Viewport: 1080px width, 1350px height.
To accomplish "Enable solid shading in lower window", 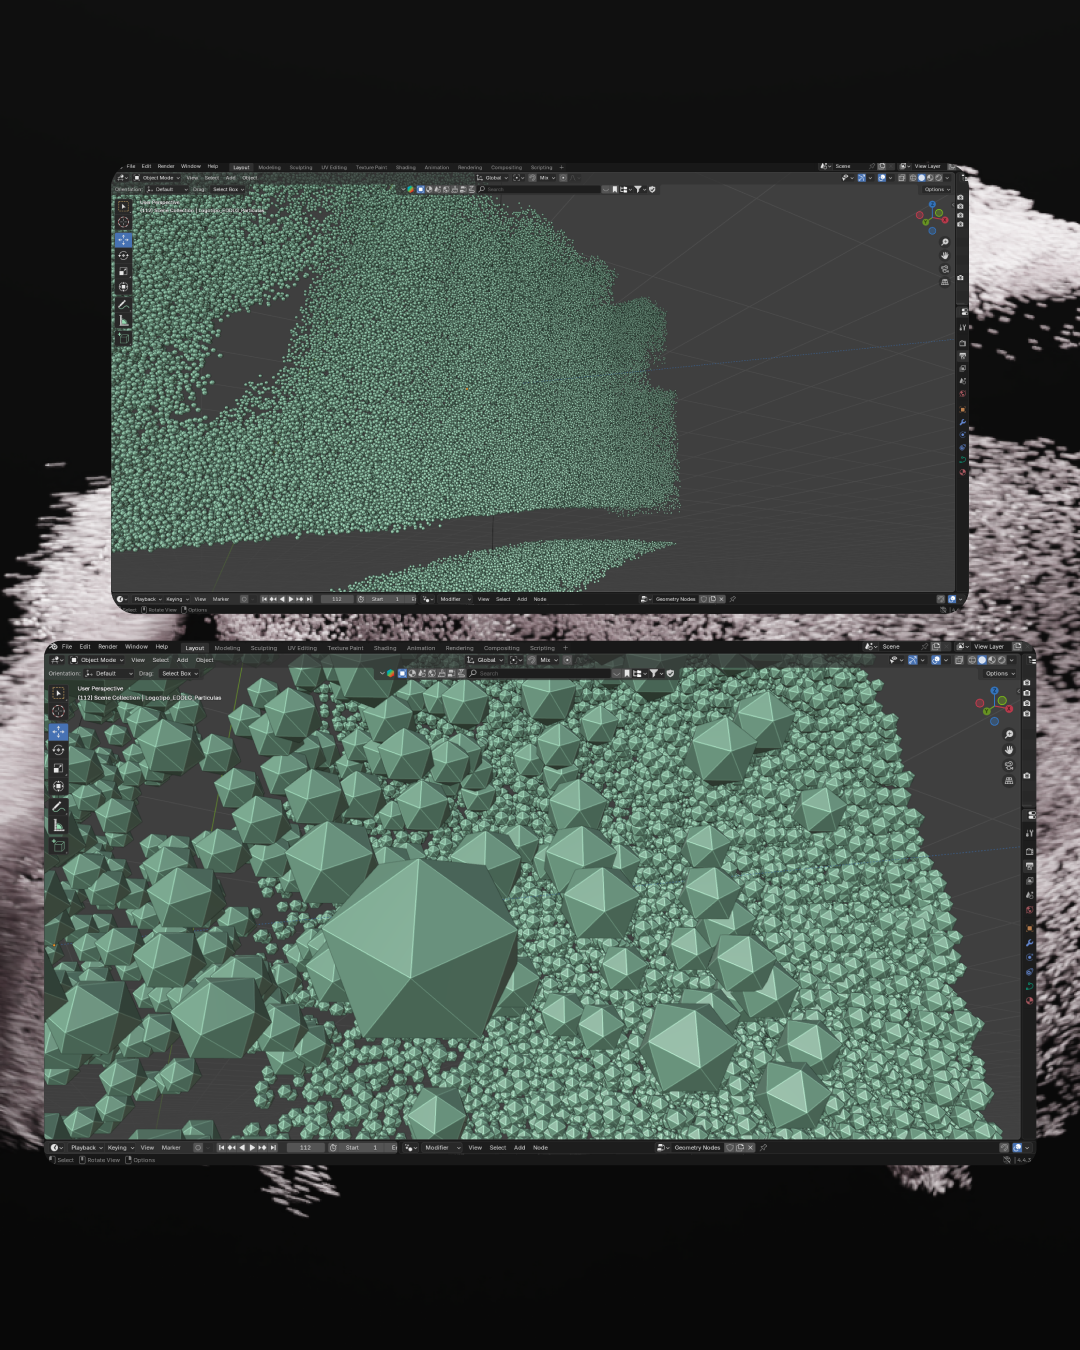I will pos(982,660).
